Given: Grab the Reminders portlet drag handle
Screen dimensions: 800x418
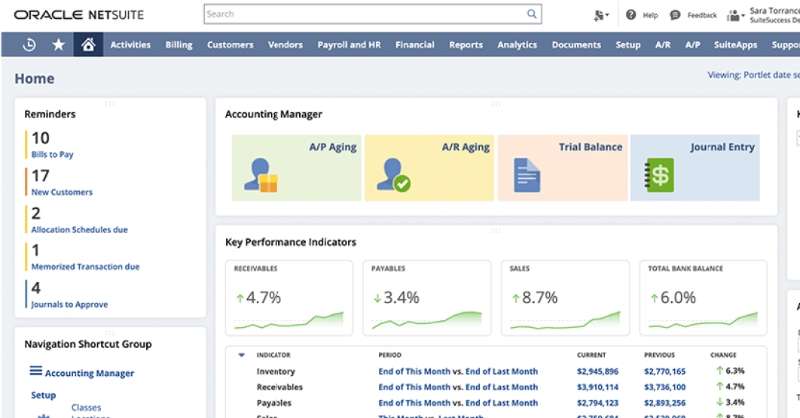Looking at the screenshot, I should [110, 104].
